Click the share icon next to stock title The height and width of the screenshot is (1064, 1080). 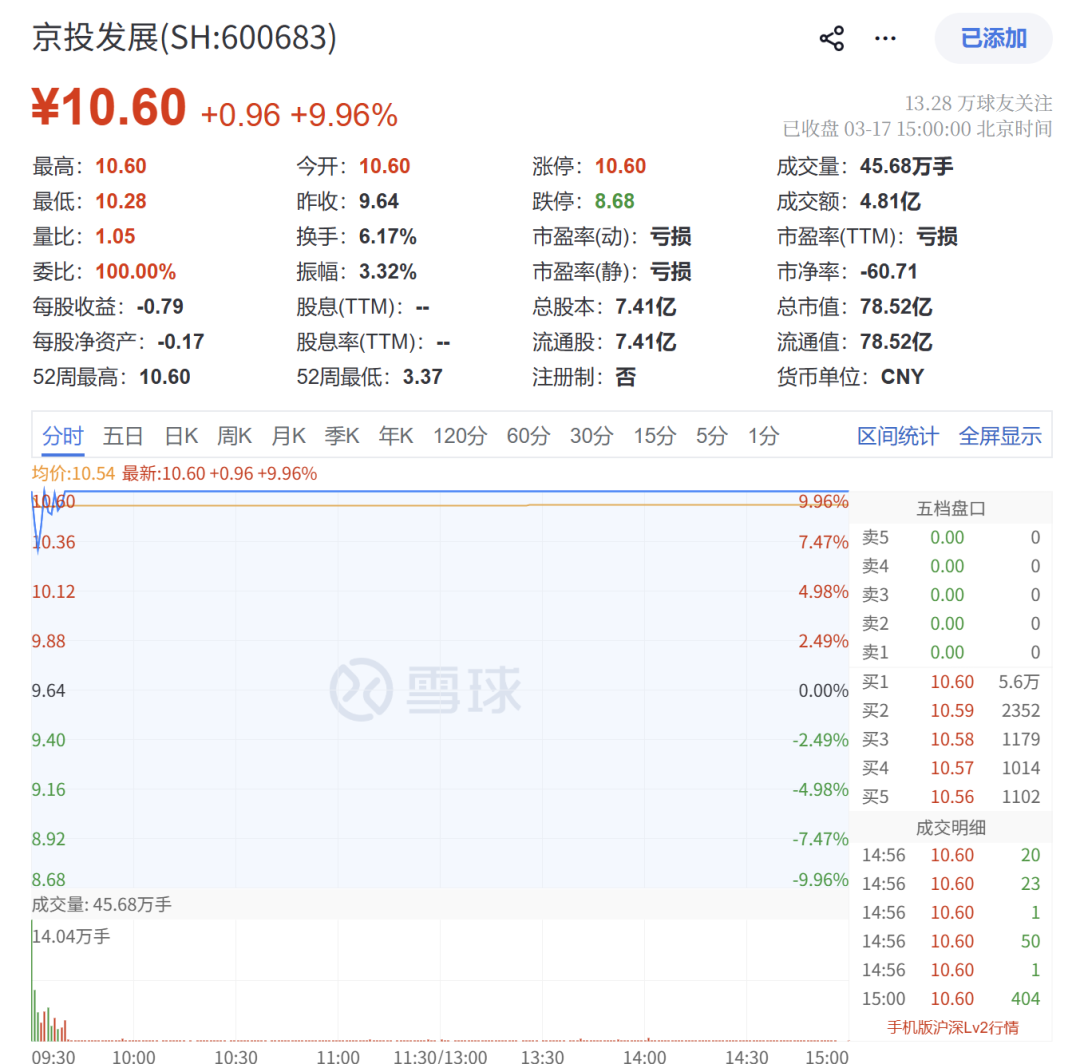pos(831,39)
